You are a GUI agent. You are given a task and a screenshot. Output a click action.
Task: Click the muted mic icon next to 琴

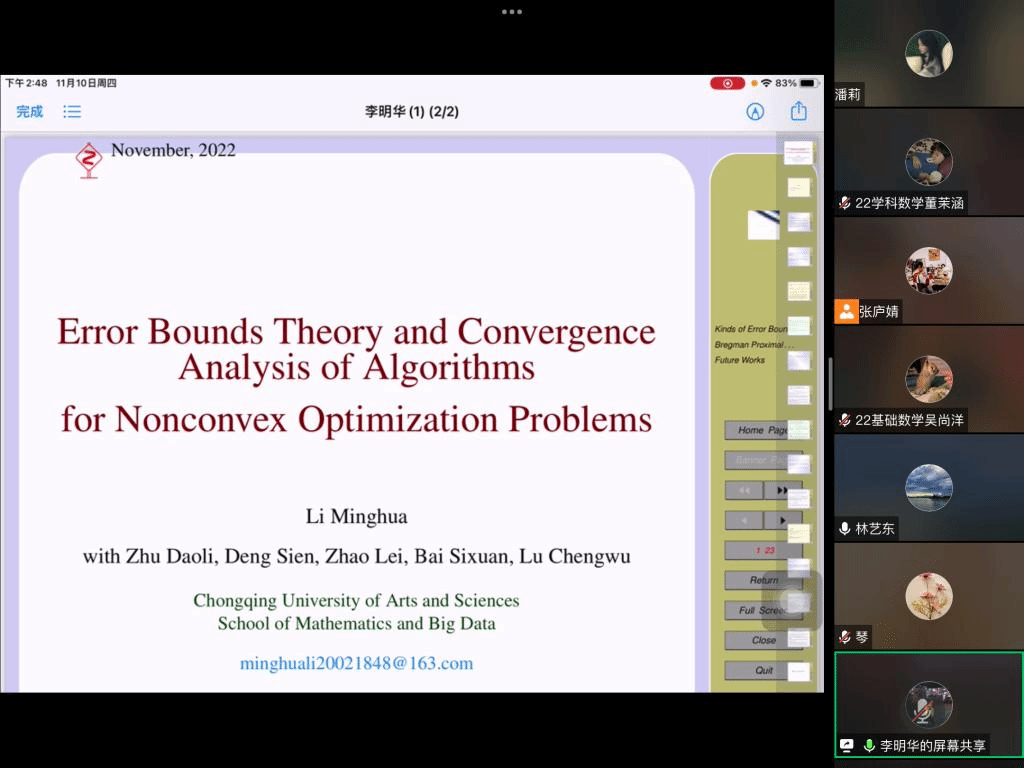point(846,637)
